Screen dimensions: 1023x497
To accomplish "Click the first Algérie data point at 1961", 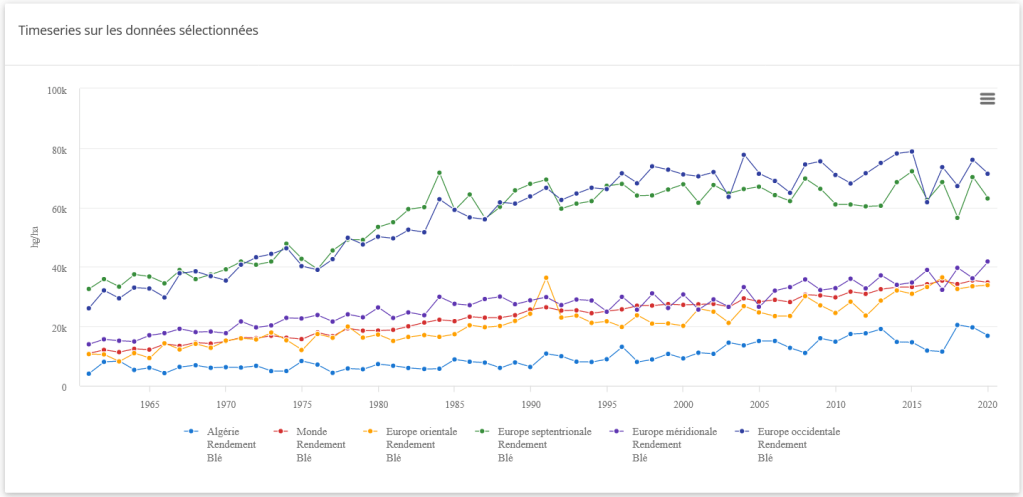I will click(x=89, y=374).
